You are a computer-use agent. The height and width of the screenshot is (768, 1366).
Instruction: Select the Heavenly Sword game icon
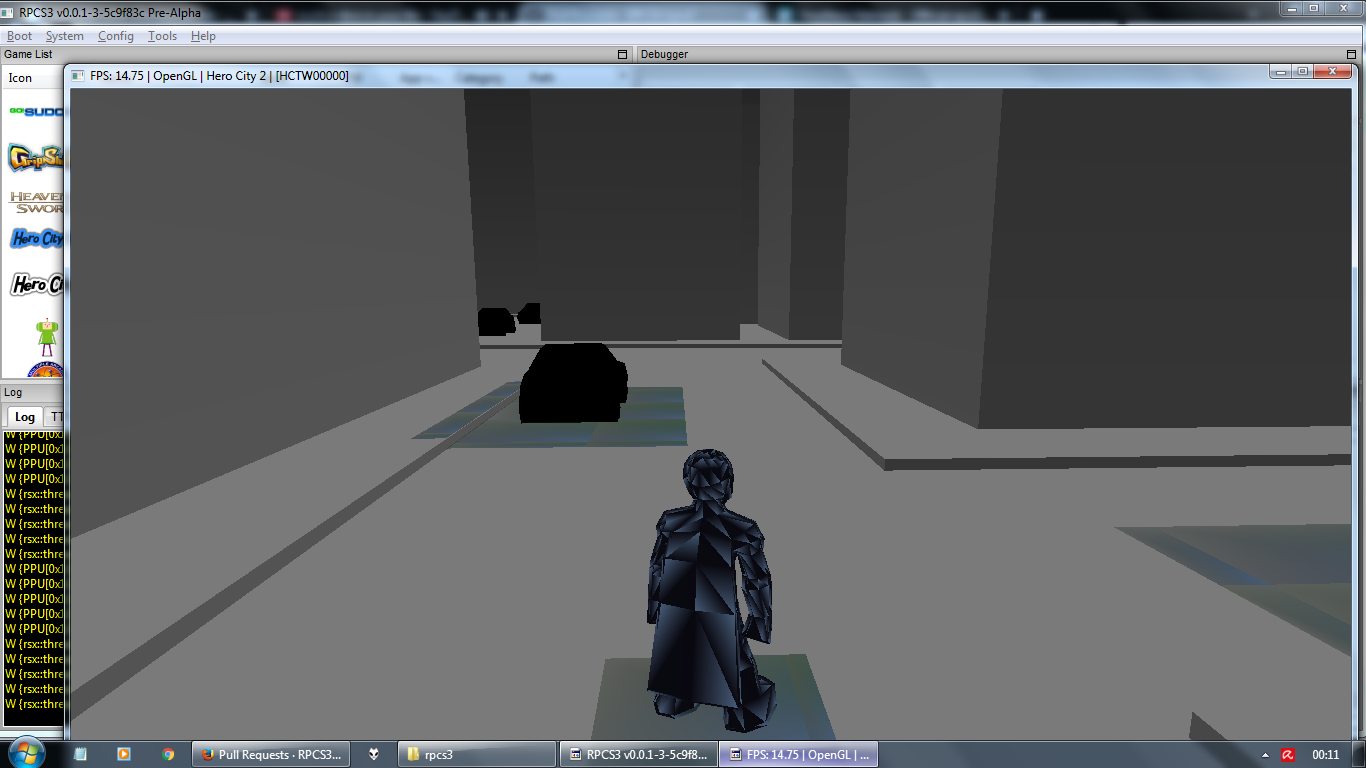click(36, 202)
